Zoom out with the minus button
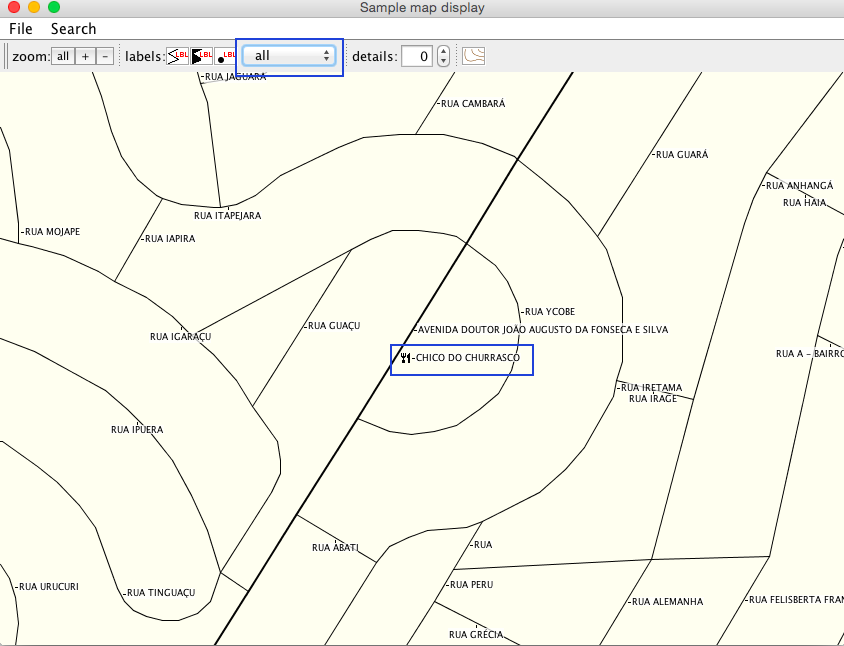 (x=105, y=57)
